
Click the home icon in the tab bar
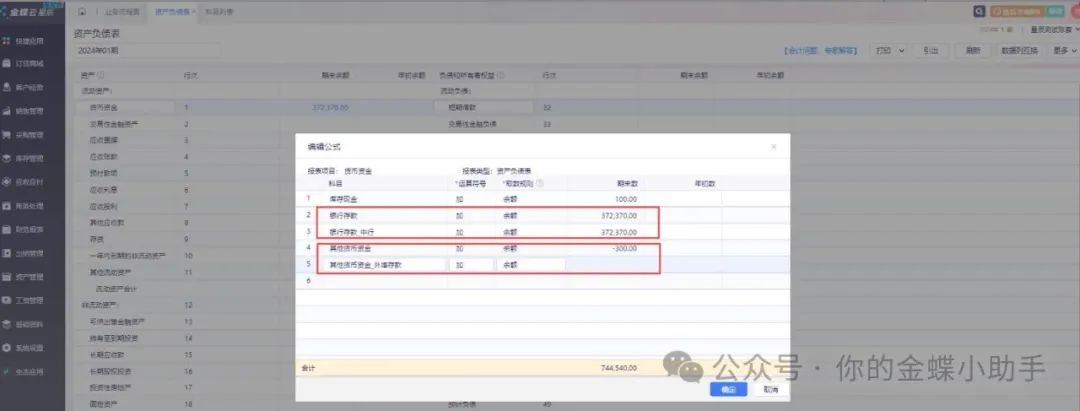coord(81,11)
